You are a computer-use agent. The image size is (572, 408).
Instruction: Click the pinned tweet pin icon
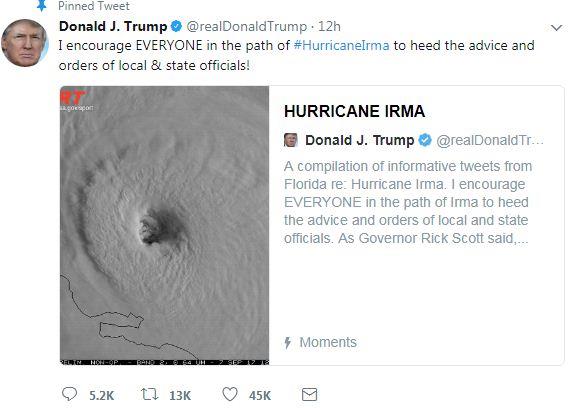tap(42, 5)
